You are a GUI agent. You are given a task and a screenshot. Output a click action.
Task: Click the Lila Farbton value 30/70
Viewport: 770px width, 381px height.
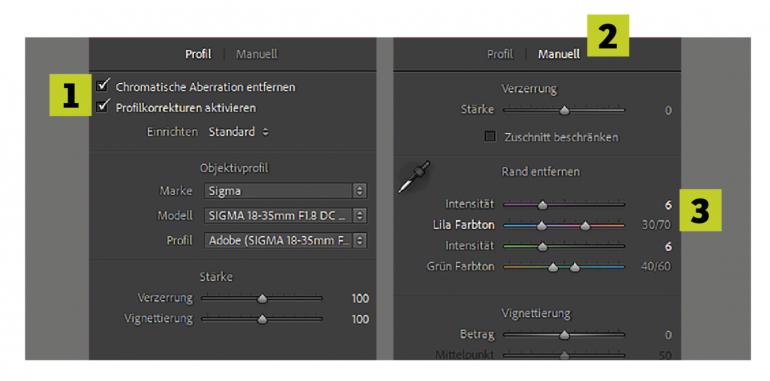pyautogui.click(x=657, y=225)
